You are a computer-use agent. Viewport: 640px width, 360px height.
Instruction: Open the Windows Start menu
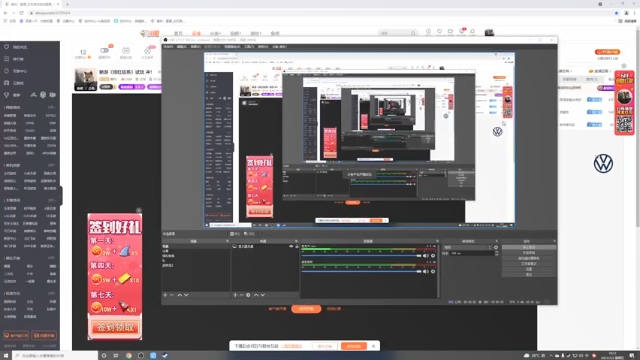[6, 356]
